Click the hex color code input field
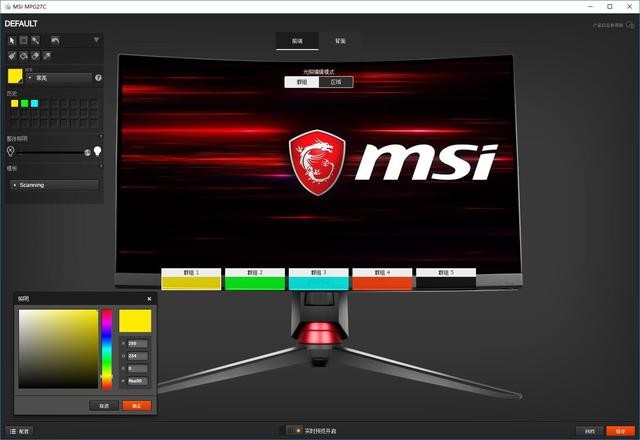Screen dimensions: 640x440 [138, 381]
